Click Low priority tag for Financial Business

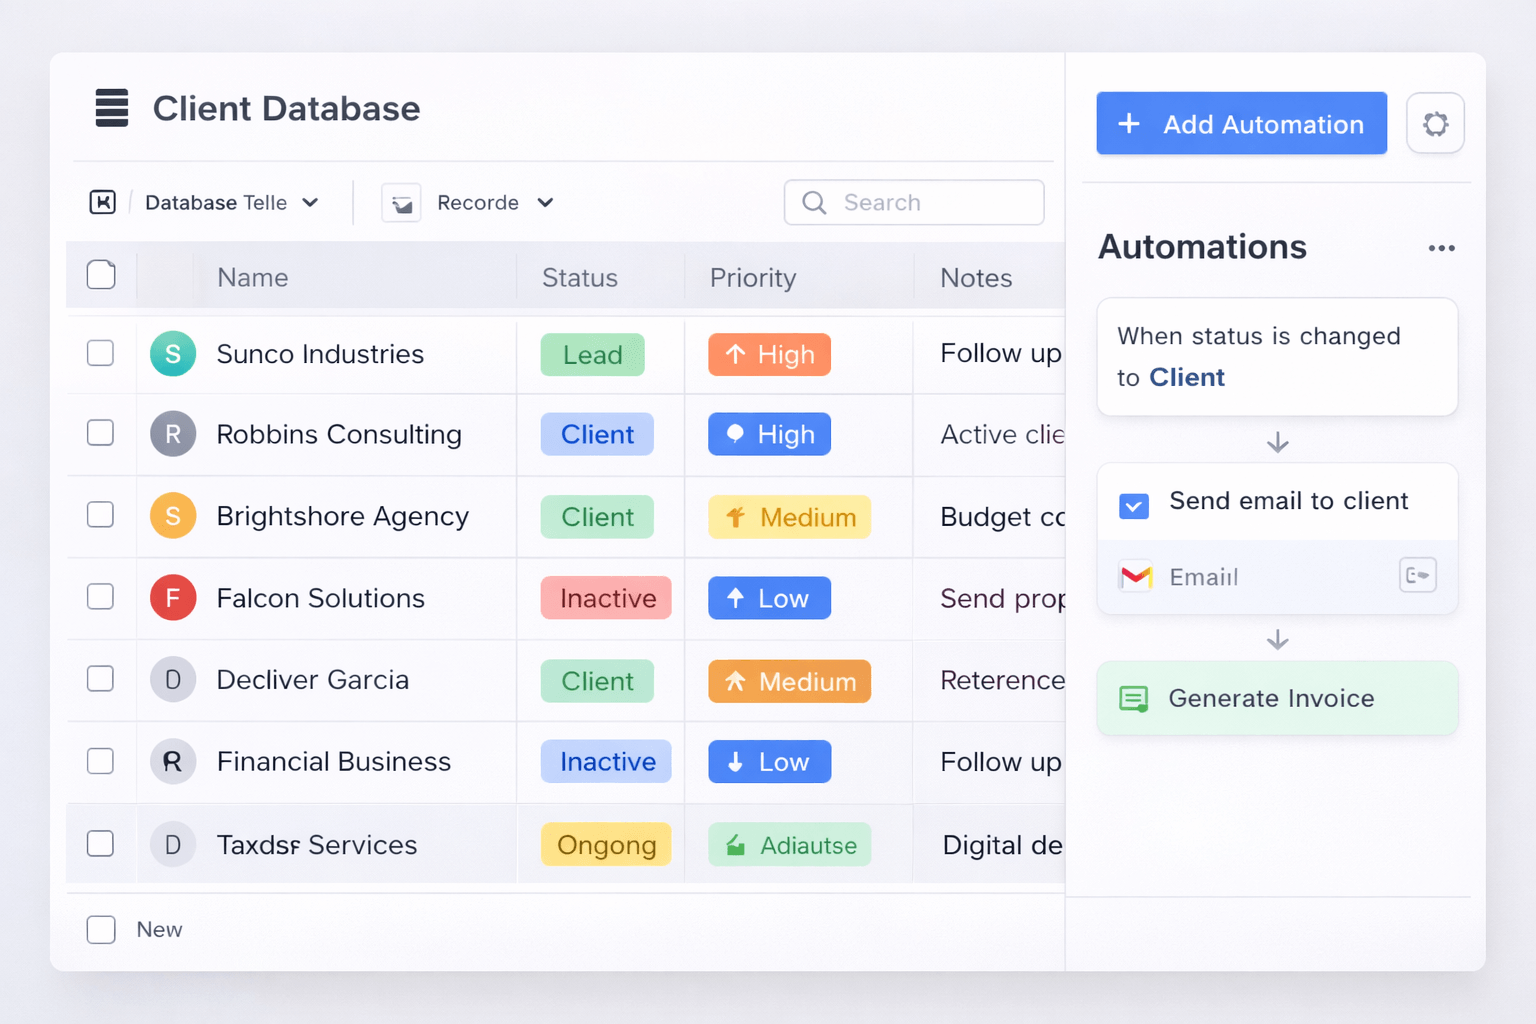tap(769, 762)
